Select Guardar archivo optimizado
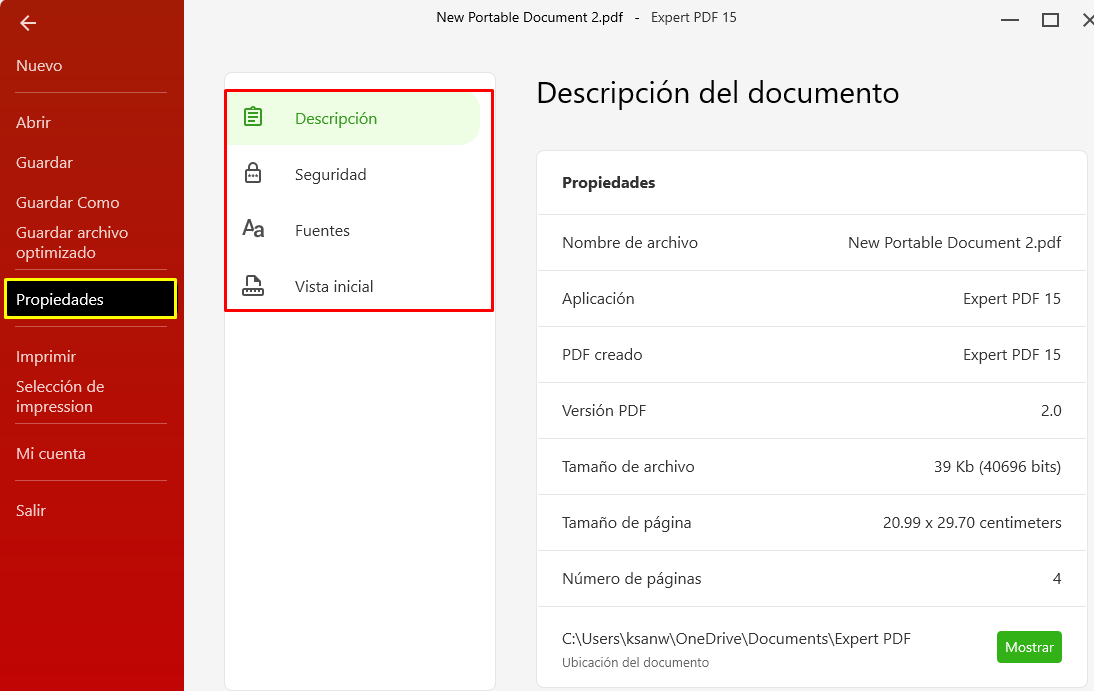Image resolution: width=1094 pixels, height=691 pixels. [72, 242]
